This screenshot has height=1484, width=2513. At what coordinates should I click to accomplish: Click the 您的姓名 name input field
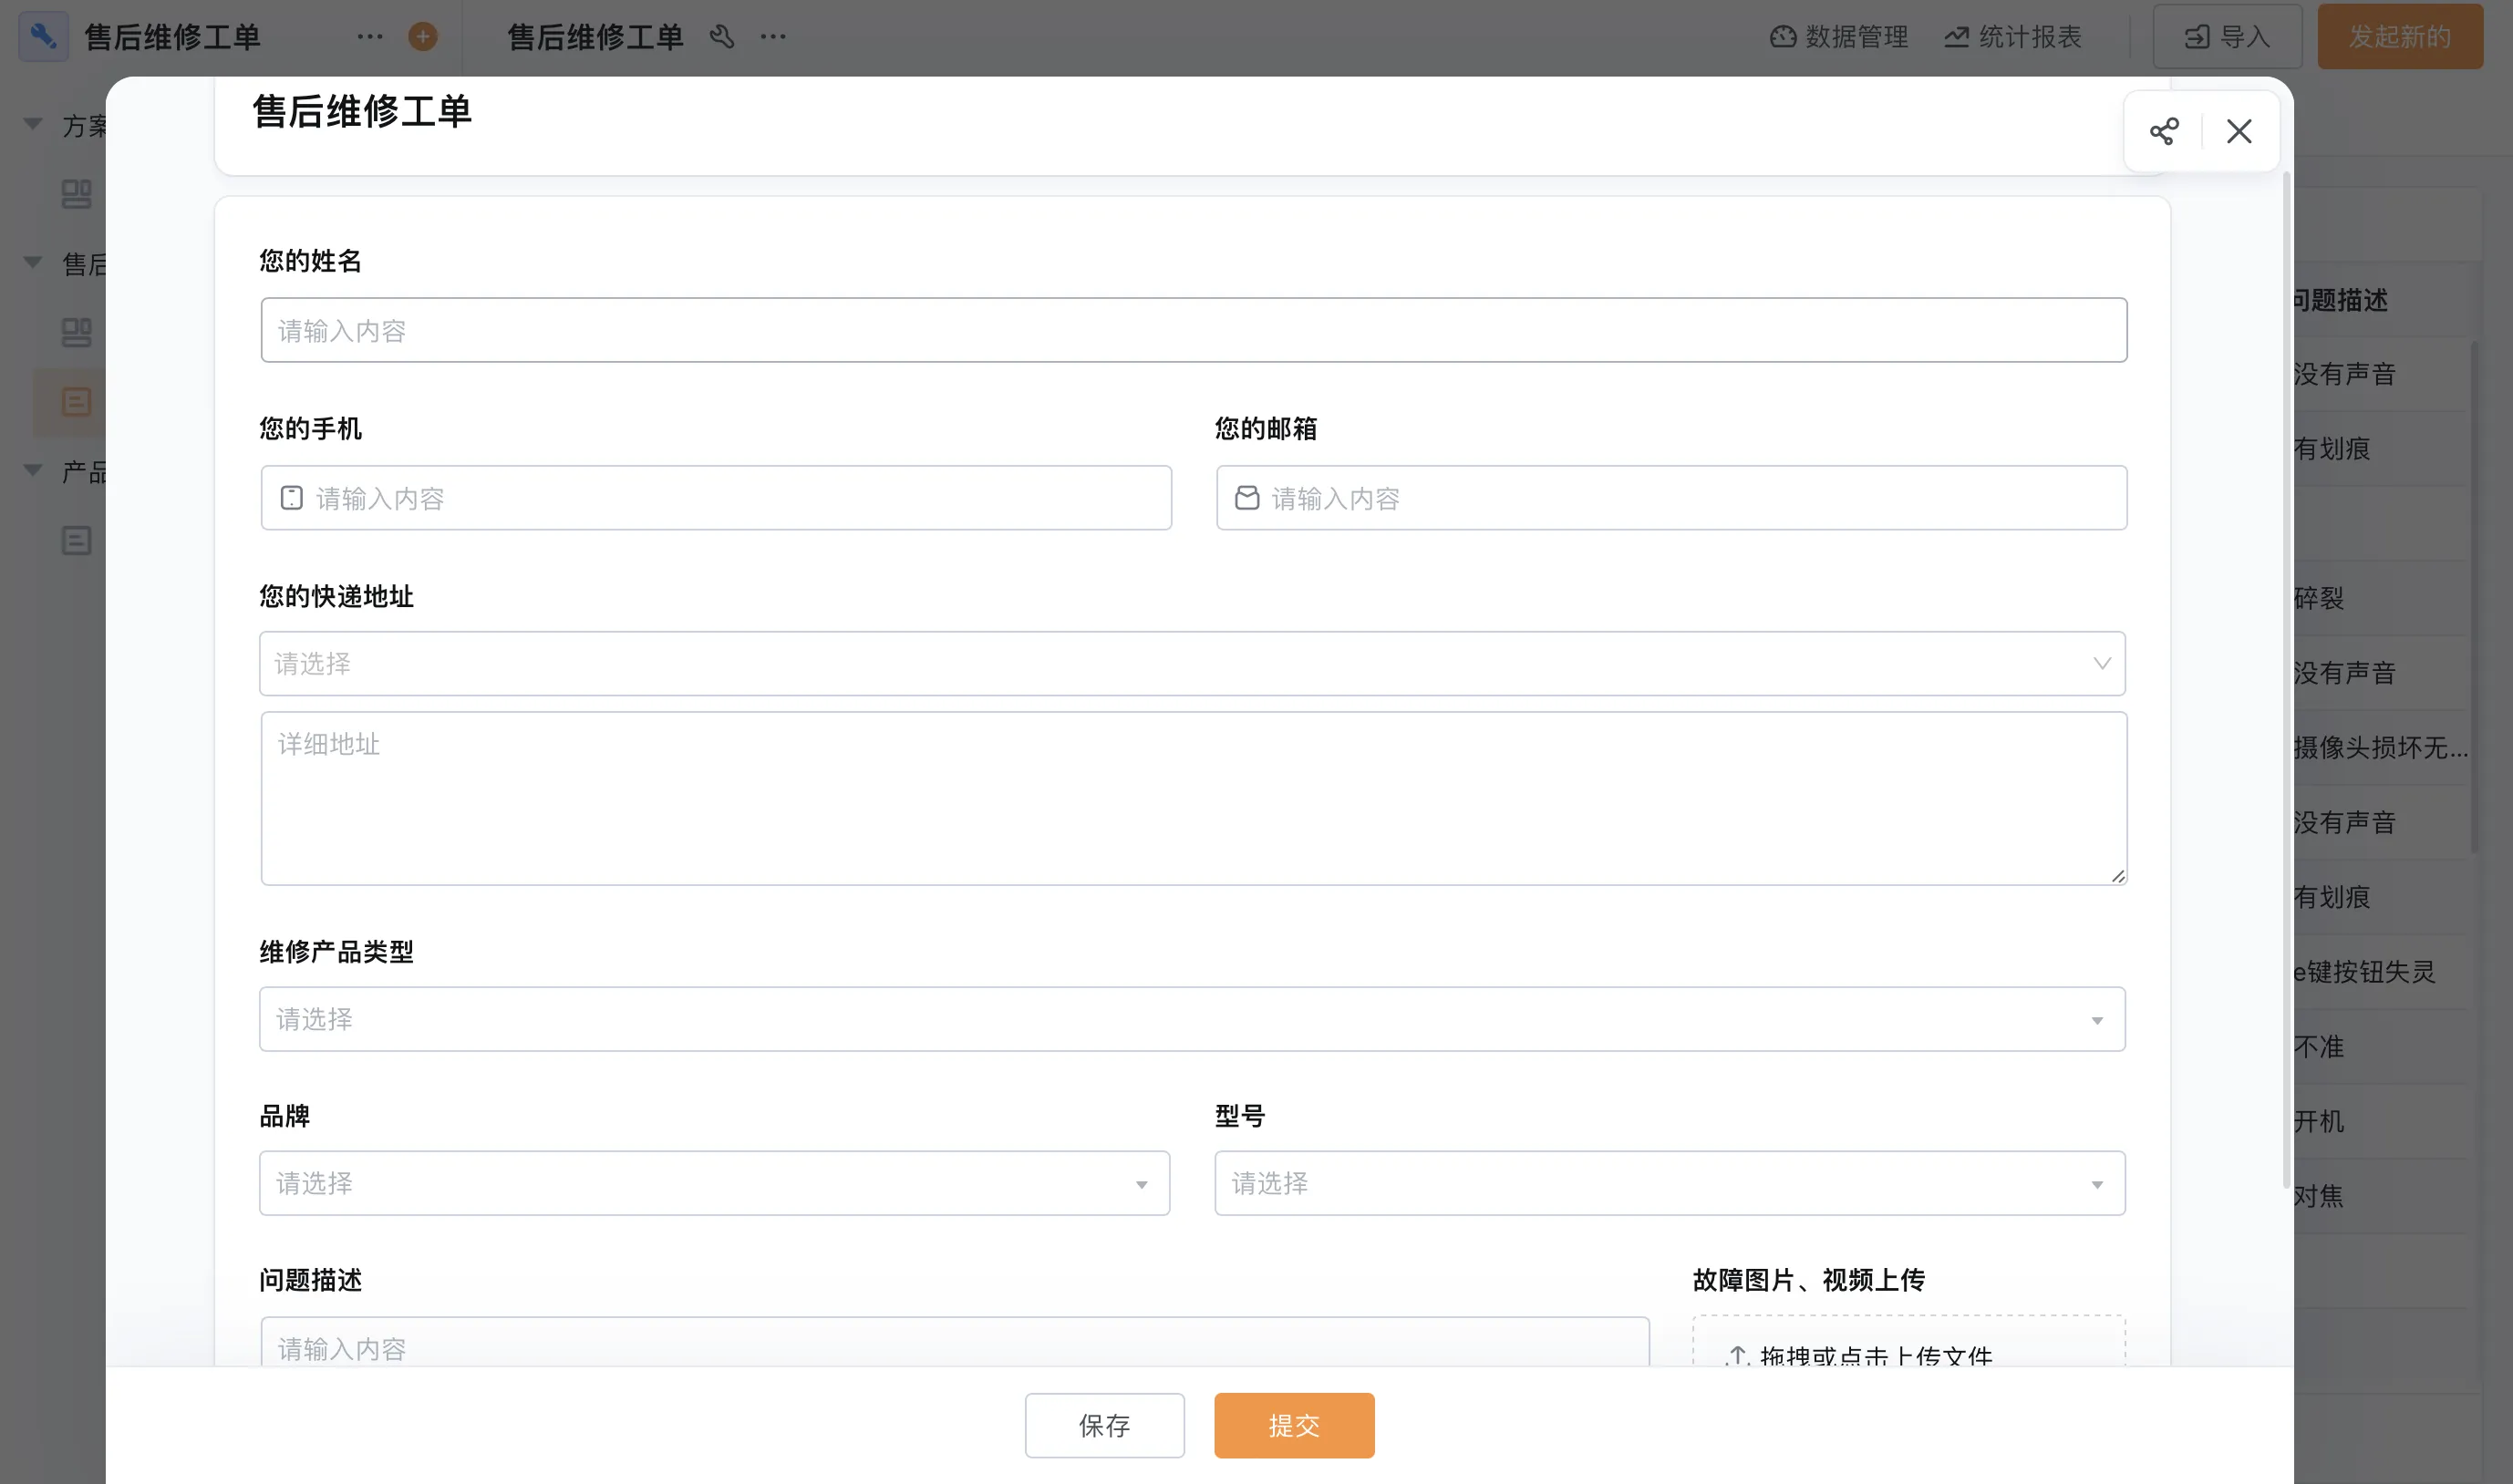(1193, 330)
